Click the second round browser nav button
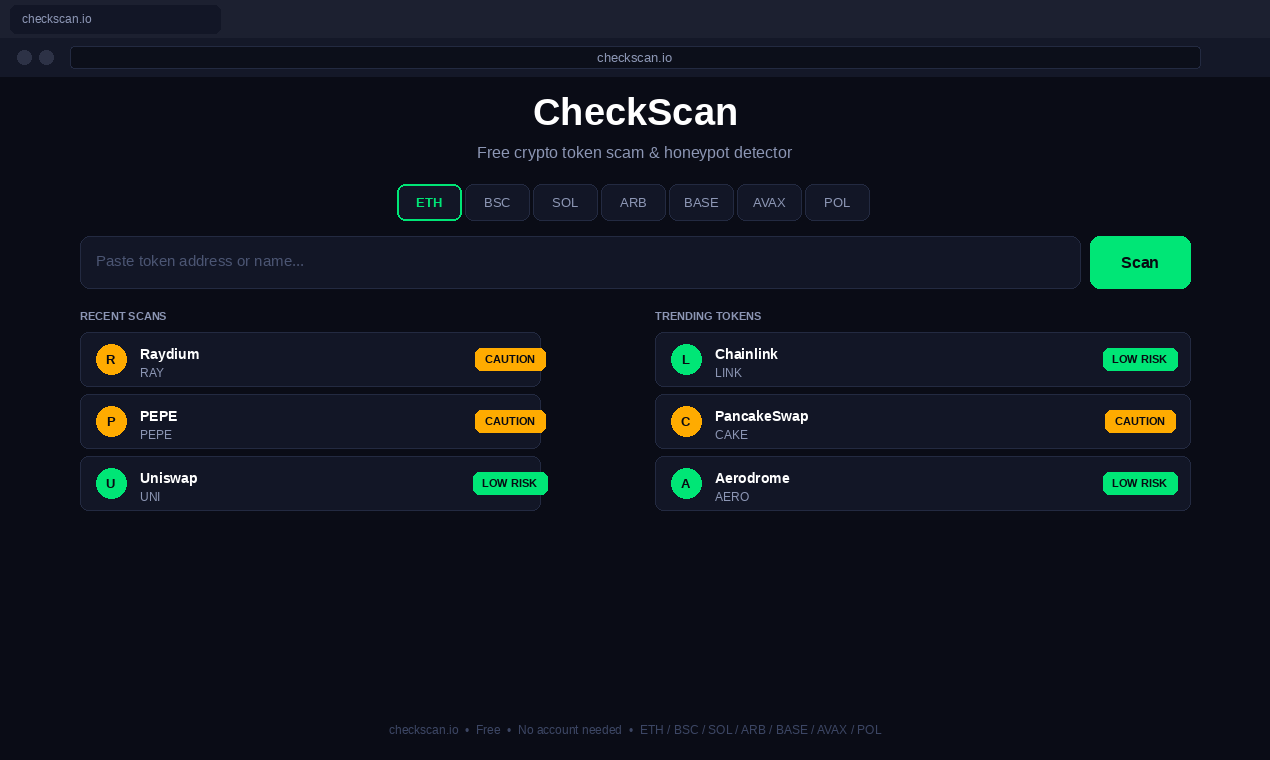 pos(46,57)
